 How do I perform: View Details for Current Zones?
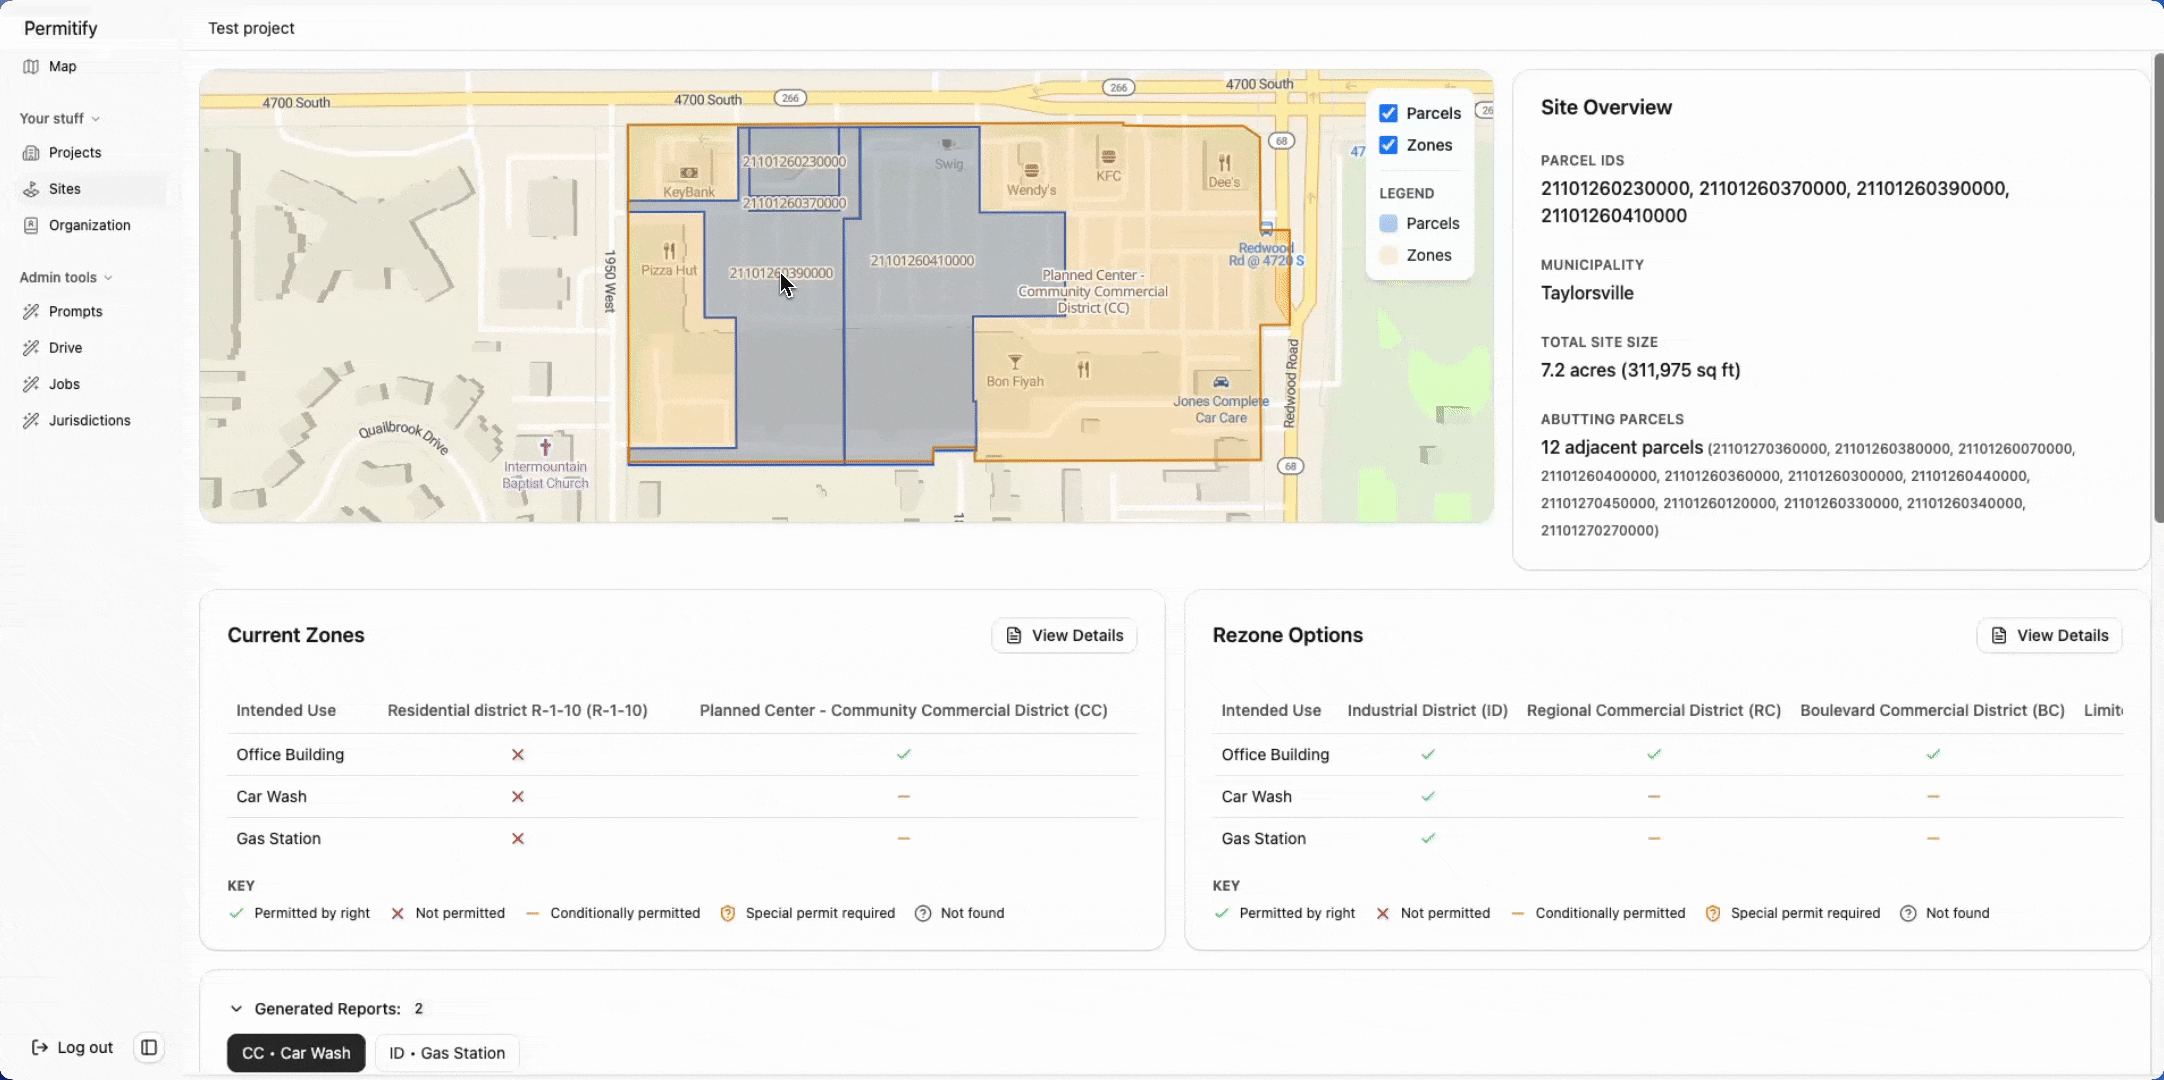click(1064, 636)
